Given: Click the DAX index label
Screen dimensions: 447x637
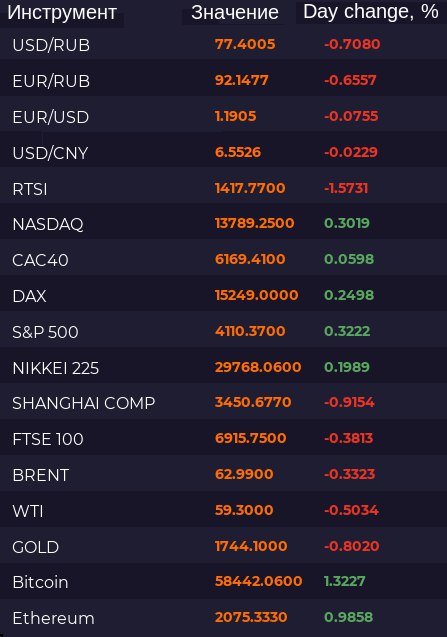Looking at the screenshot, I should click(x=29, y=296).
